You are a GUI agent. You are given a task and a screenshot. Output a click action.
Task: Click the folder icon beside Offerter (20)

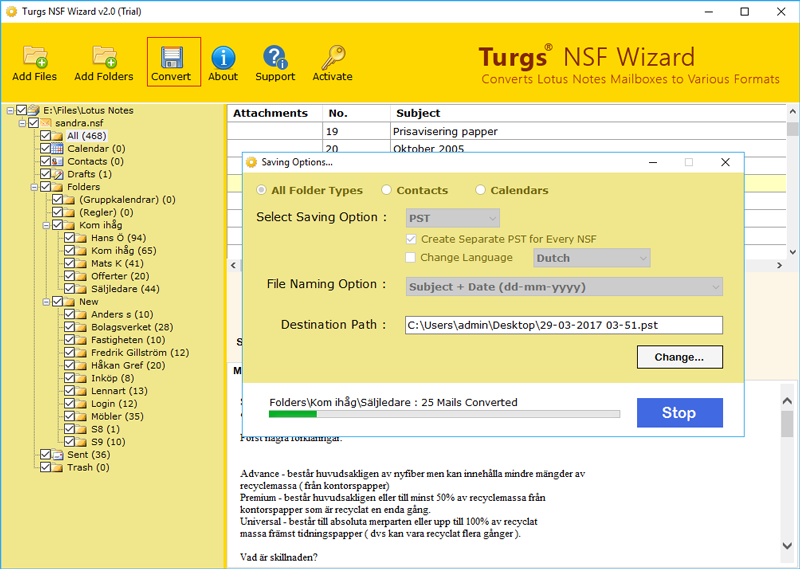tap(82, 276)
